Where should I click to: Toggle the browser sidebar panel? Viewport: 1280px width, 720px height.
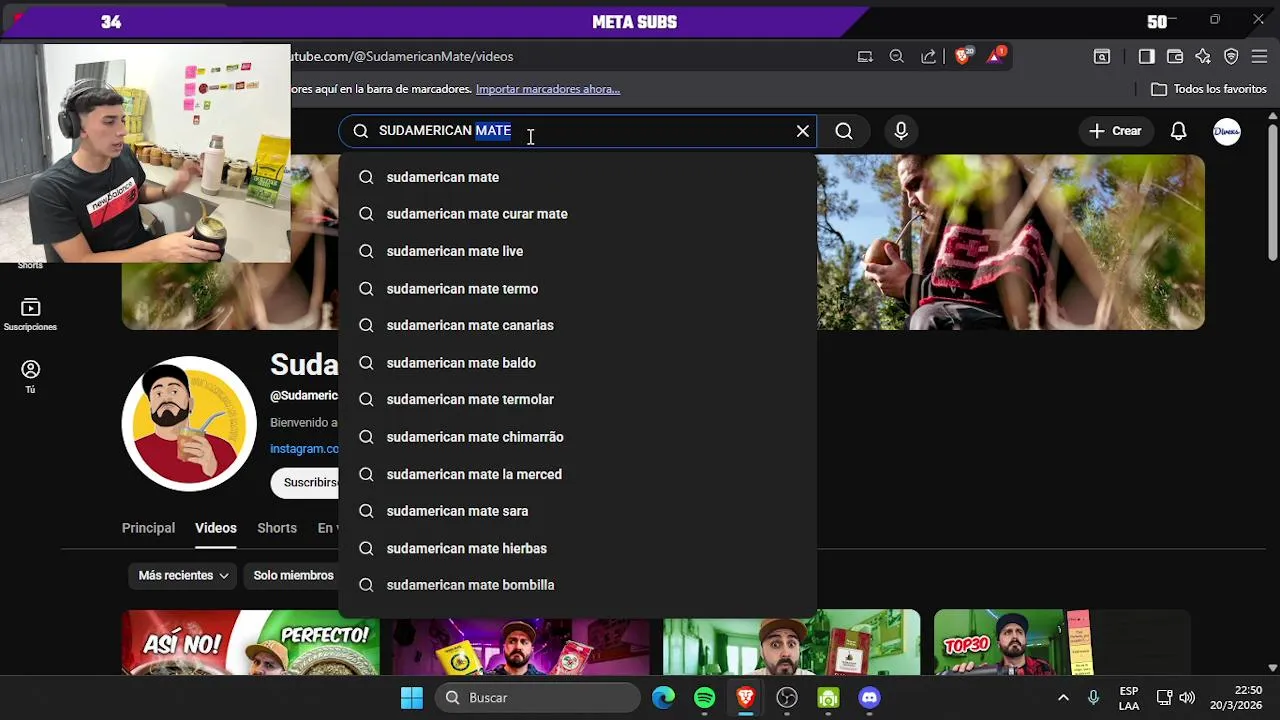1147,56
